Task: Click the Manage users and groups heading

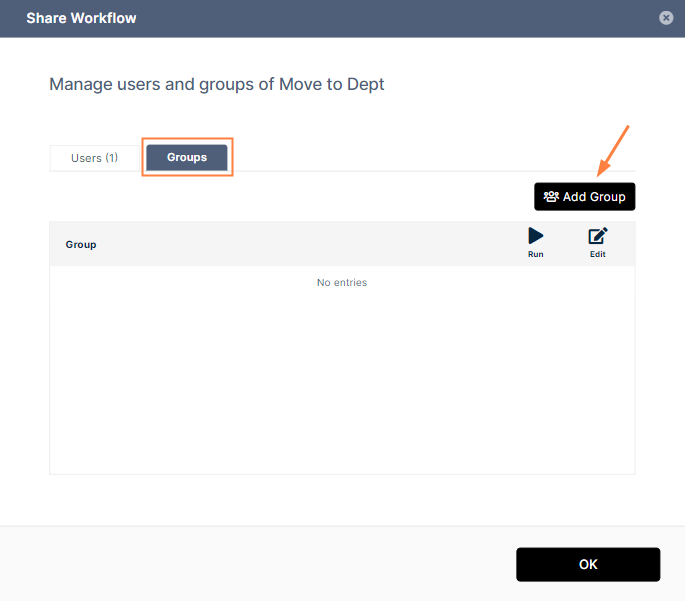Action: pos(217,84)
